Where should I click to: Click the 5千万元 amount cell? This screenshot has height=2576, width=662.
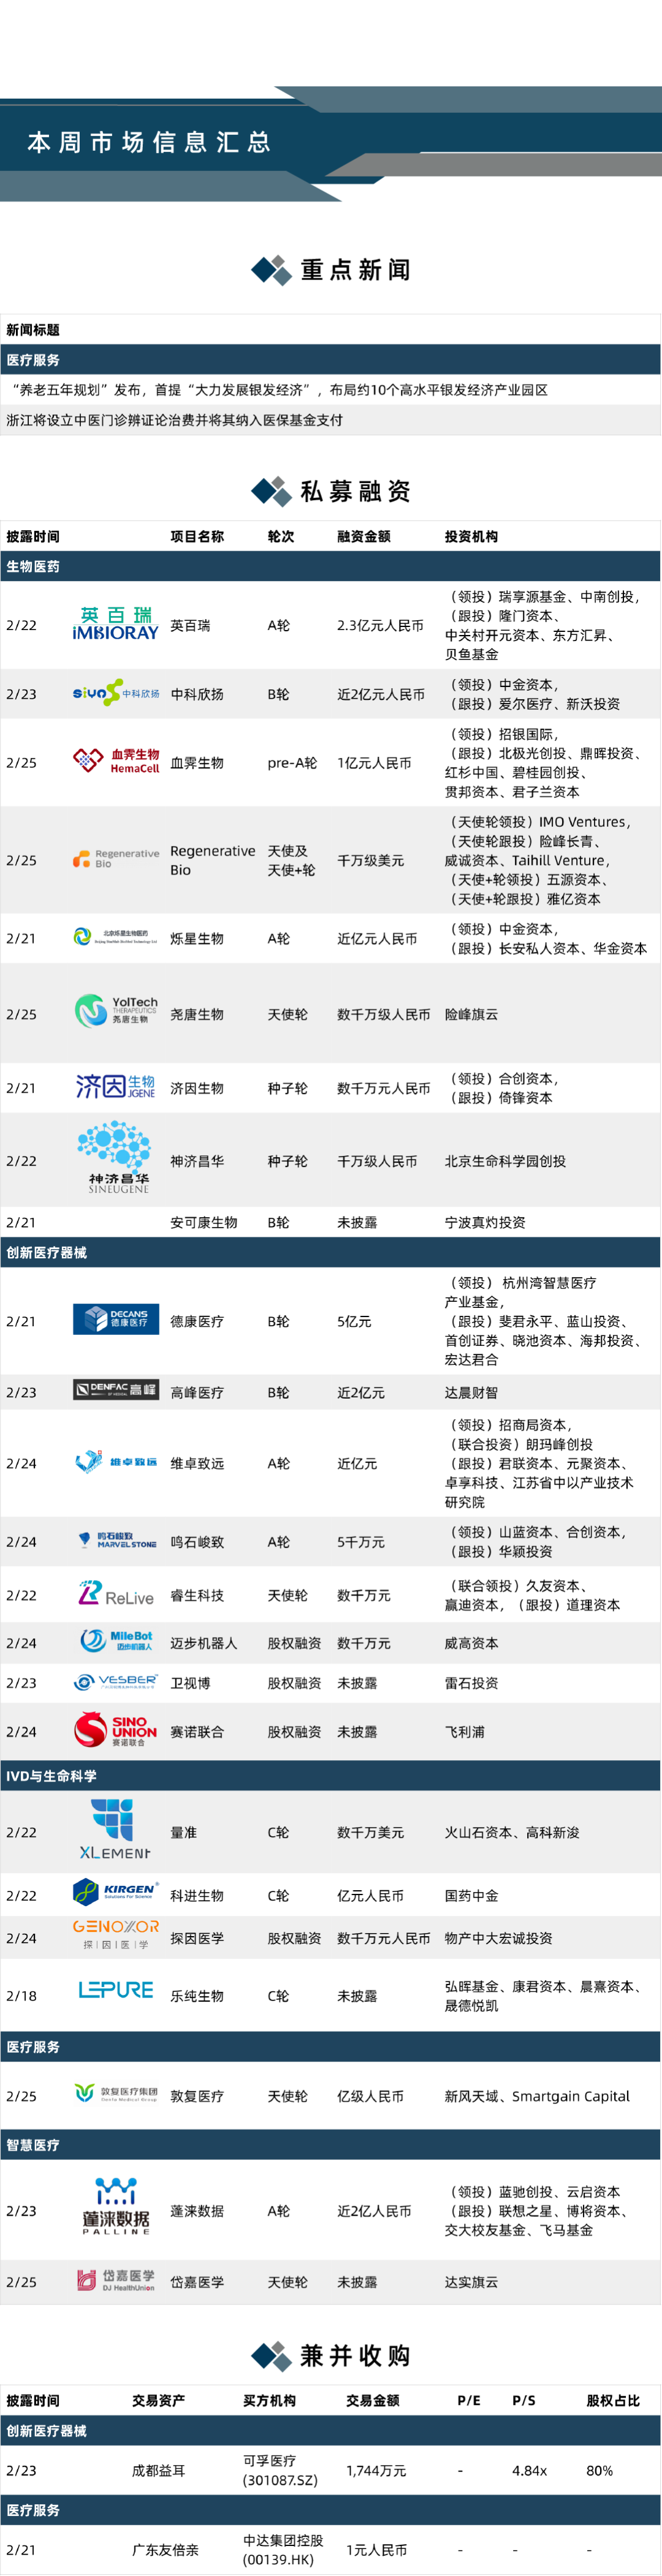pos(361,1542)
